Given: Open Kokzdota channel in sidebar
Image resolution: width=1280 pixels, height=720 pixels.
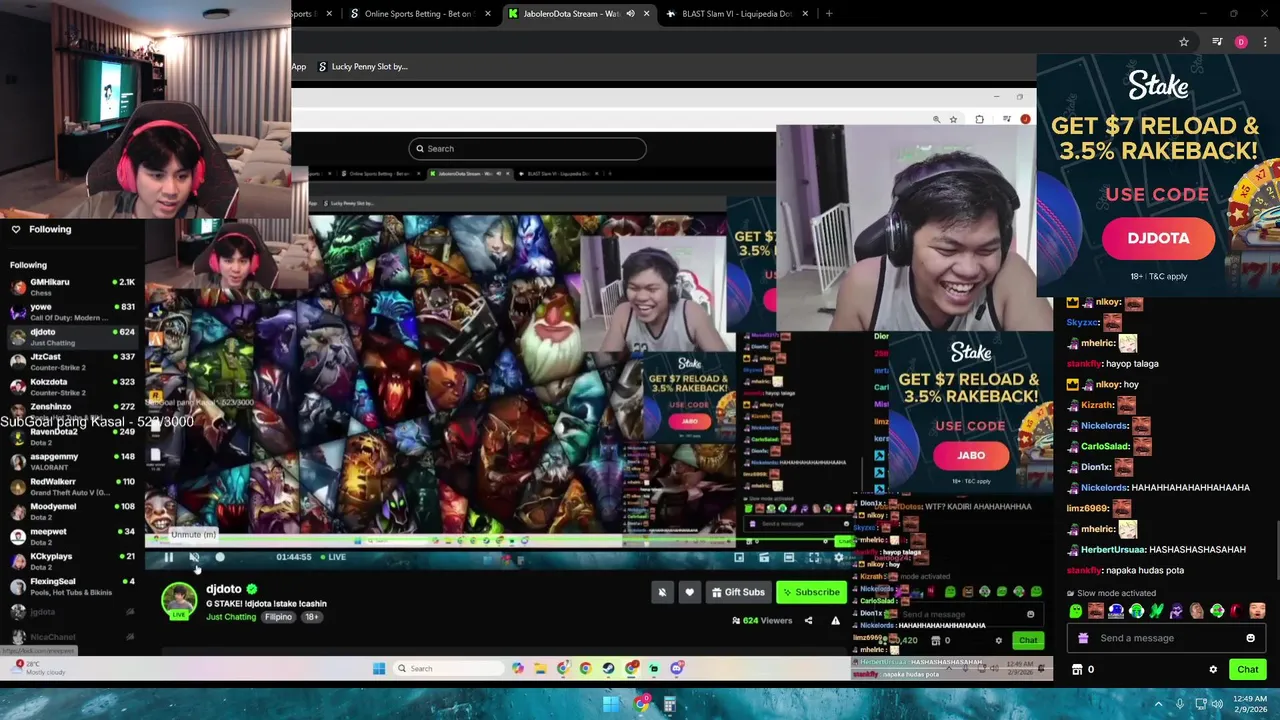Looking at the screenshot, I should pyautogui.click(x=72, y=386).
